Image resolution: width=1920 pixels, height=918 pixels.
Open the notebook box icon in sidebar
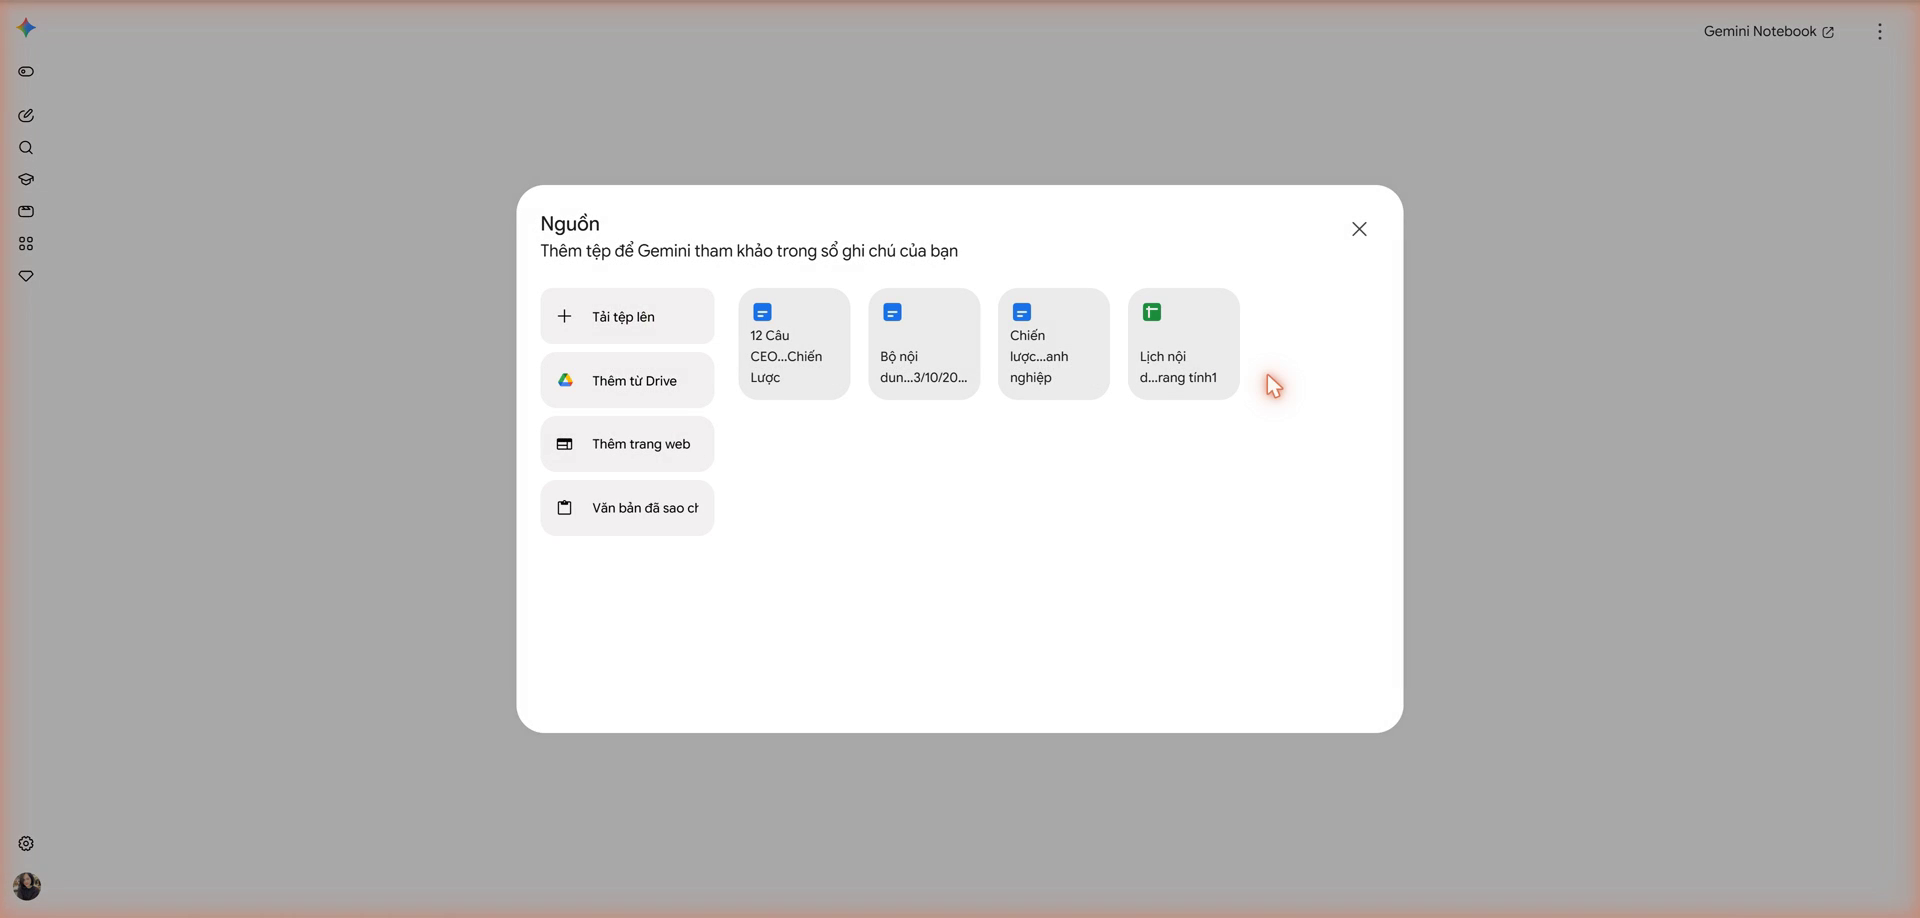pos(26,212)
